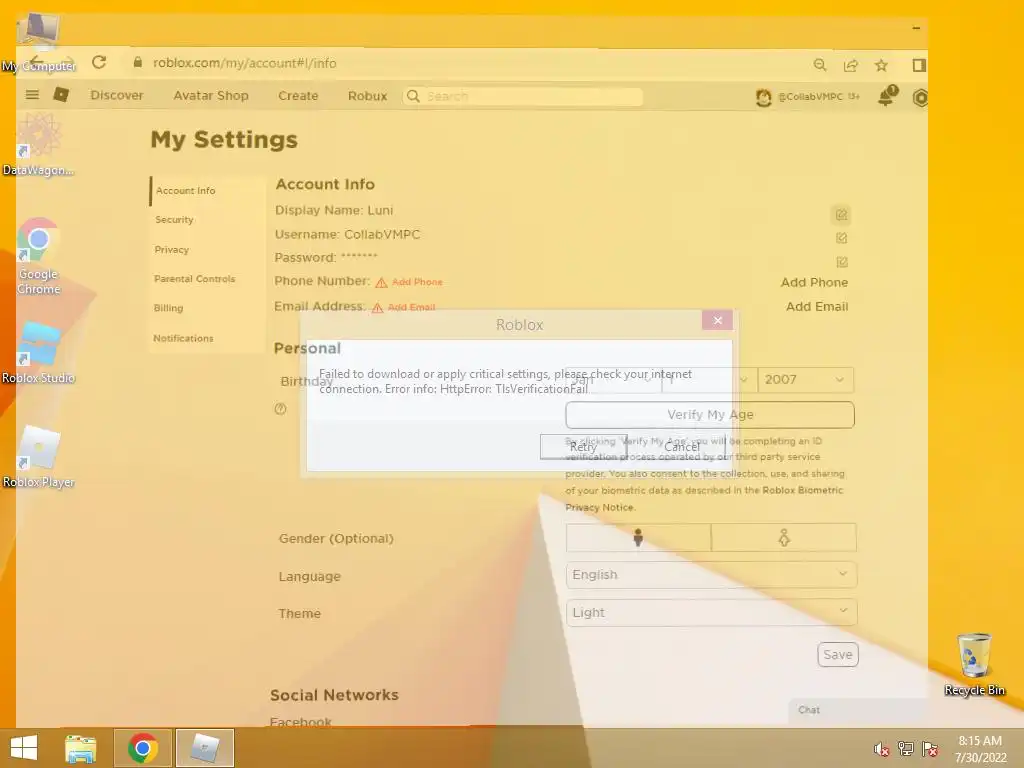Launch Google Chrome desktop shortcut

38,256
